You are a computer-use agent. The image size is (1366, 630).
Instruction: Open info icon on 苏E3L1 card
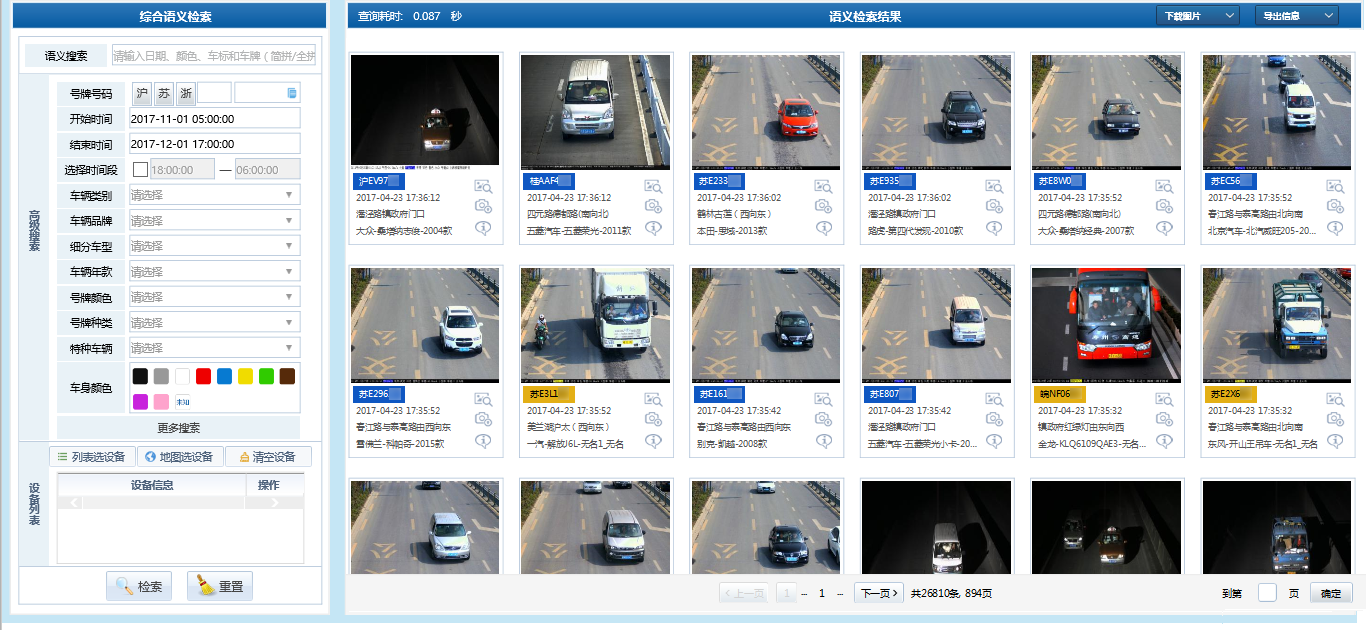pos(654,441)
